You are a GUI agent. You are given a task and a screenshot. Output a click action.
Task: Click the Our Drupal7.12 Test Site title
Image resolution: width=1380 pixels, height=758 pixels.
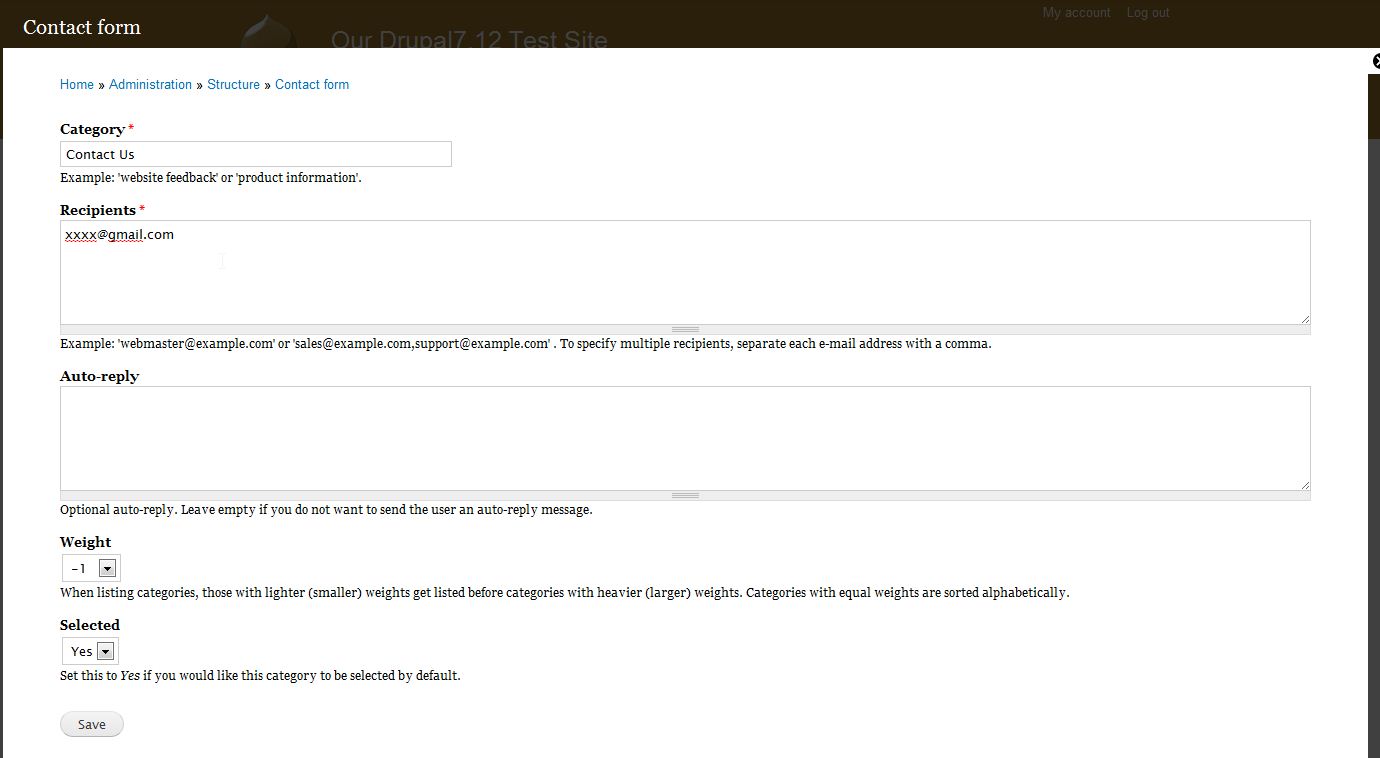tap(469, 40)
